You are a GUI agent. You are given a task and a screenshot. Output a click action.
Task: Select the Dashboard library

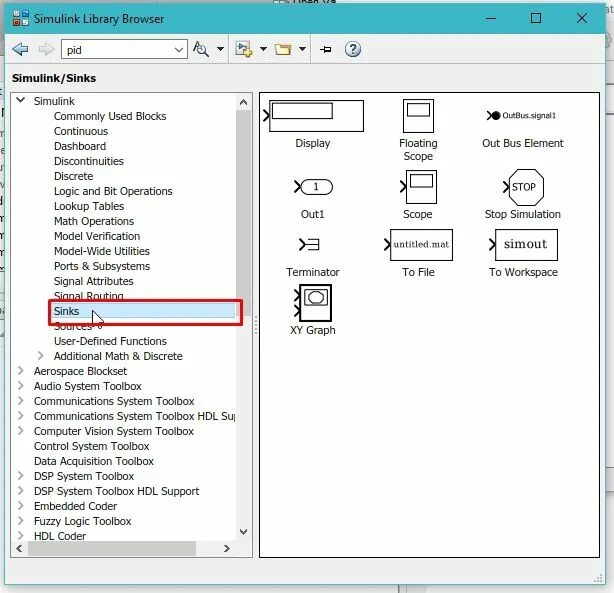[80, 146]
